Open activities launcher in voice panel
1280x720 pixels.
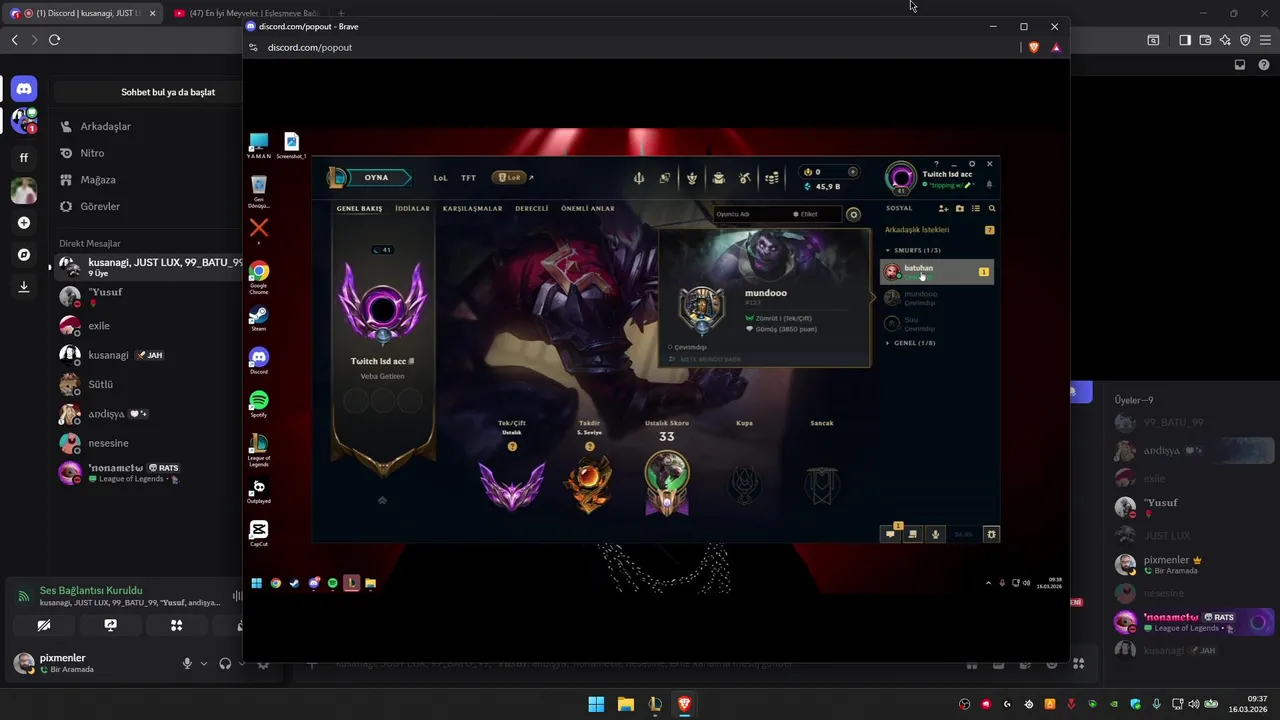click(x=176, y=625)
